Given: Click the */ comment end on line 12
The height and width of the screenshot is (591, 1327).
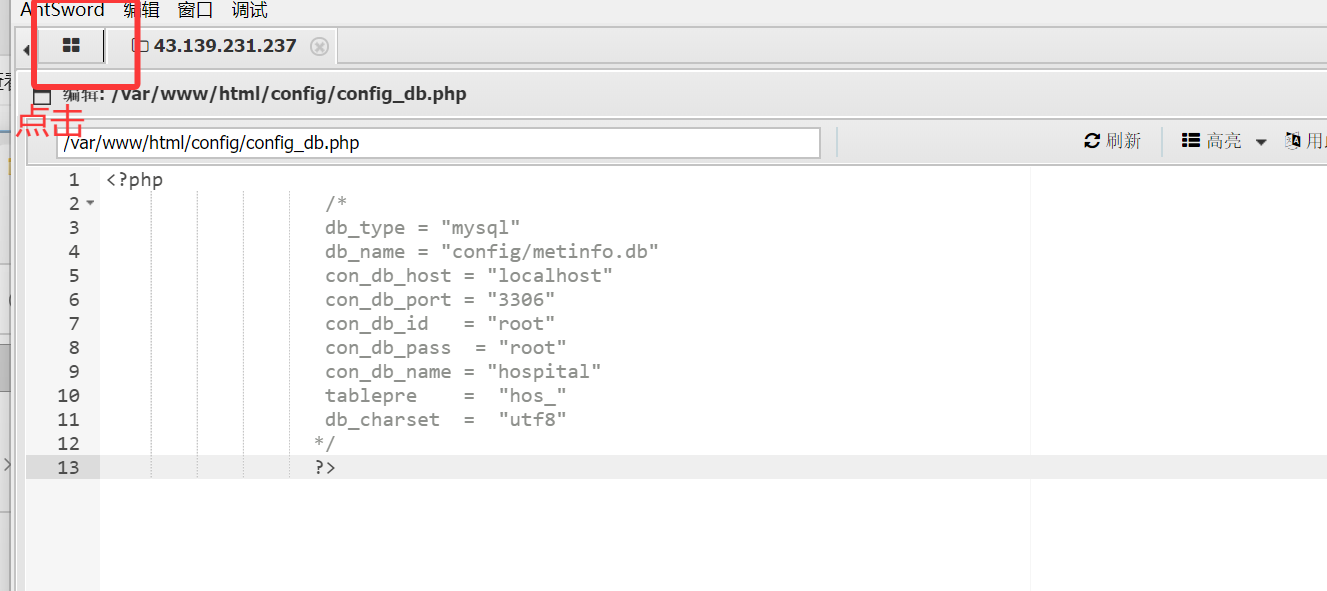Looking at the screenshot, I should [x=325, y=443].
